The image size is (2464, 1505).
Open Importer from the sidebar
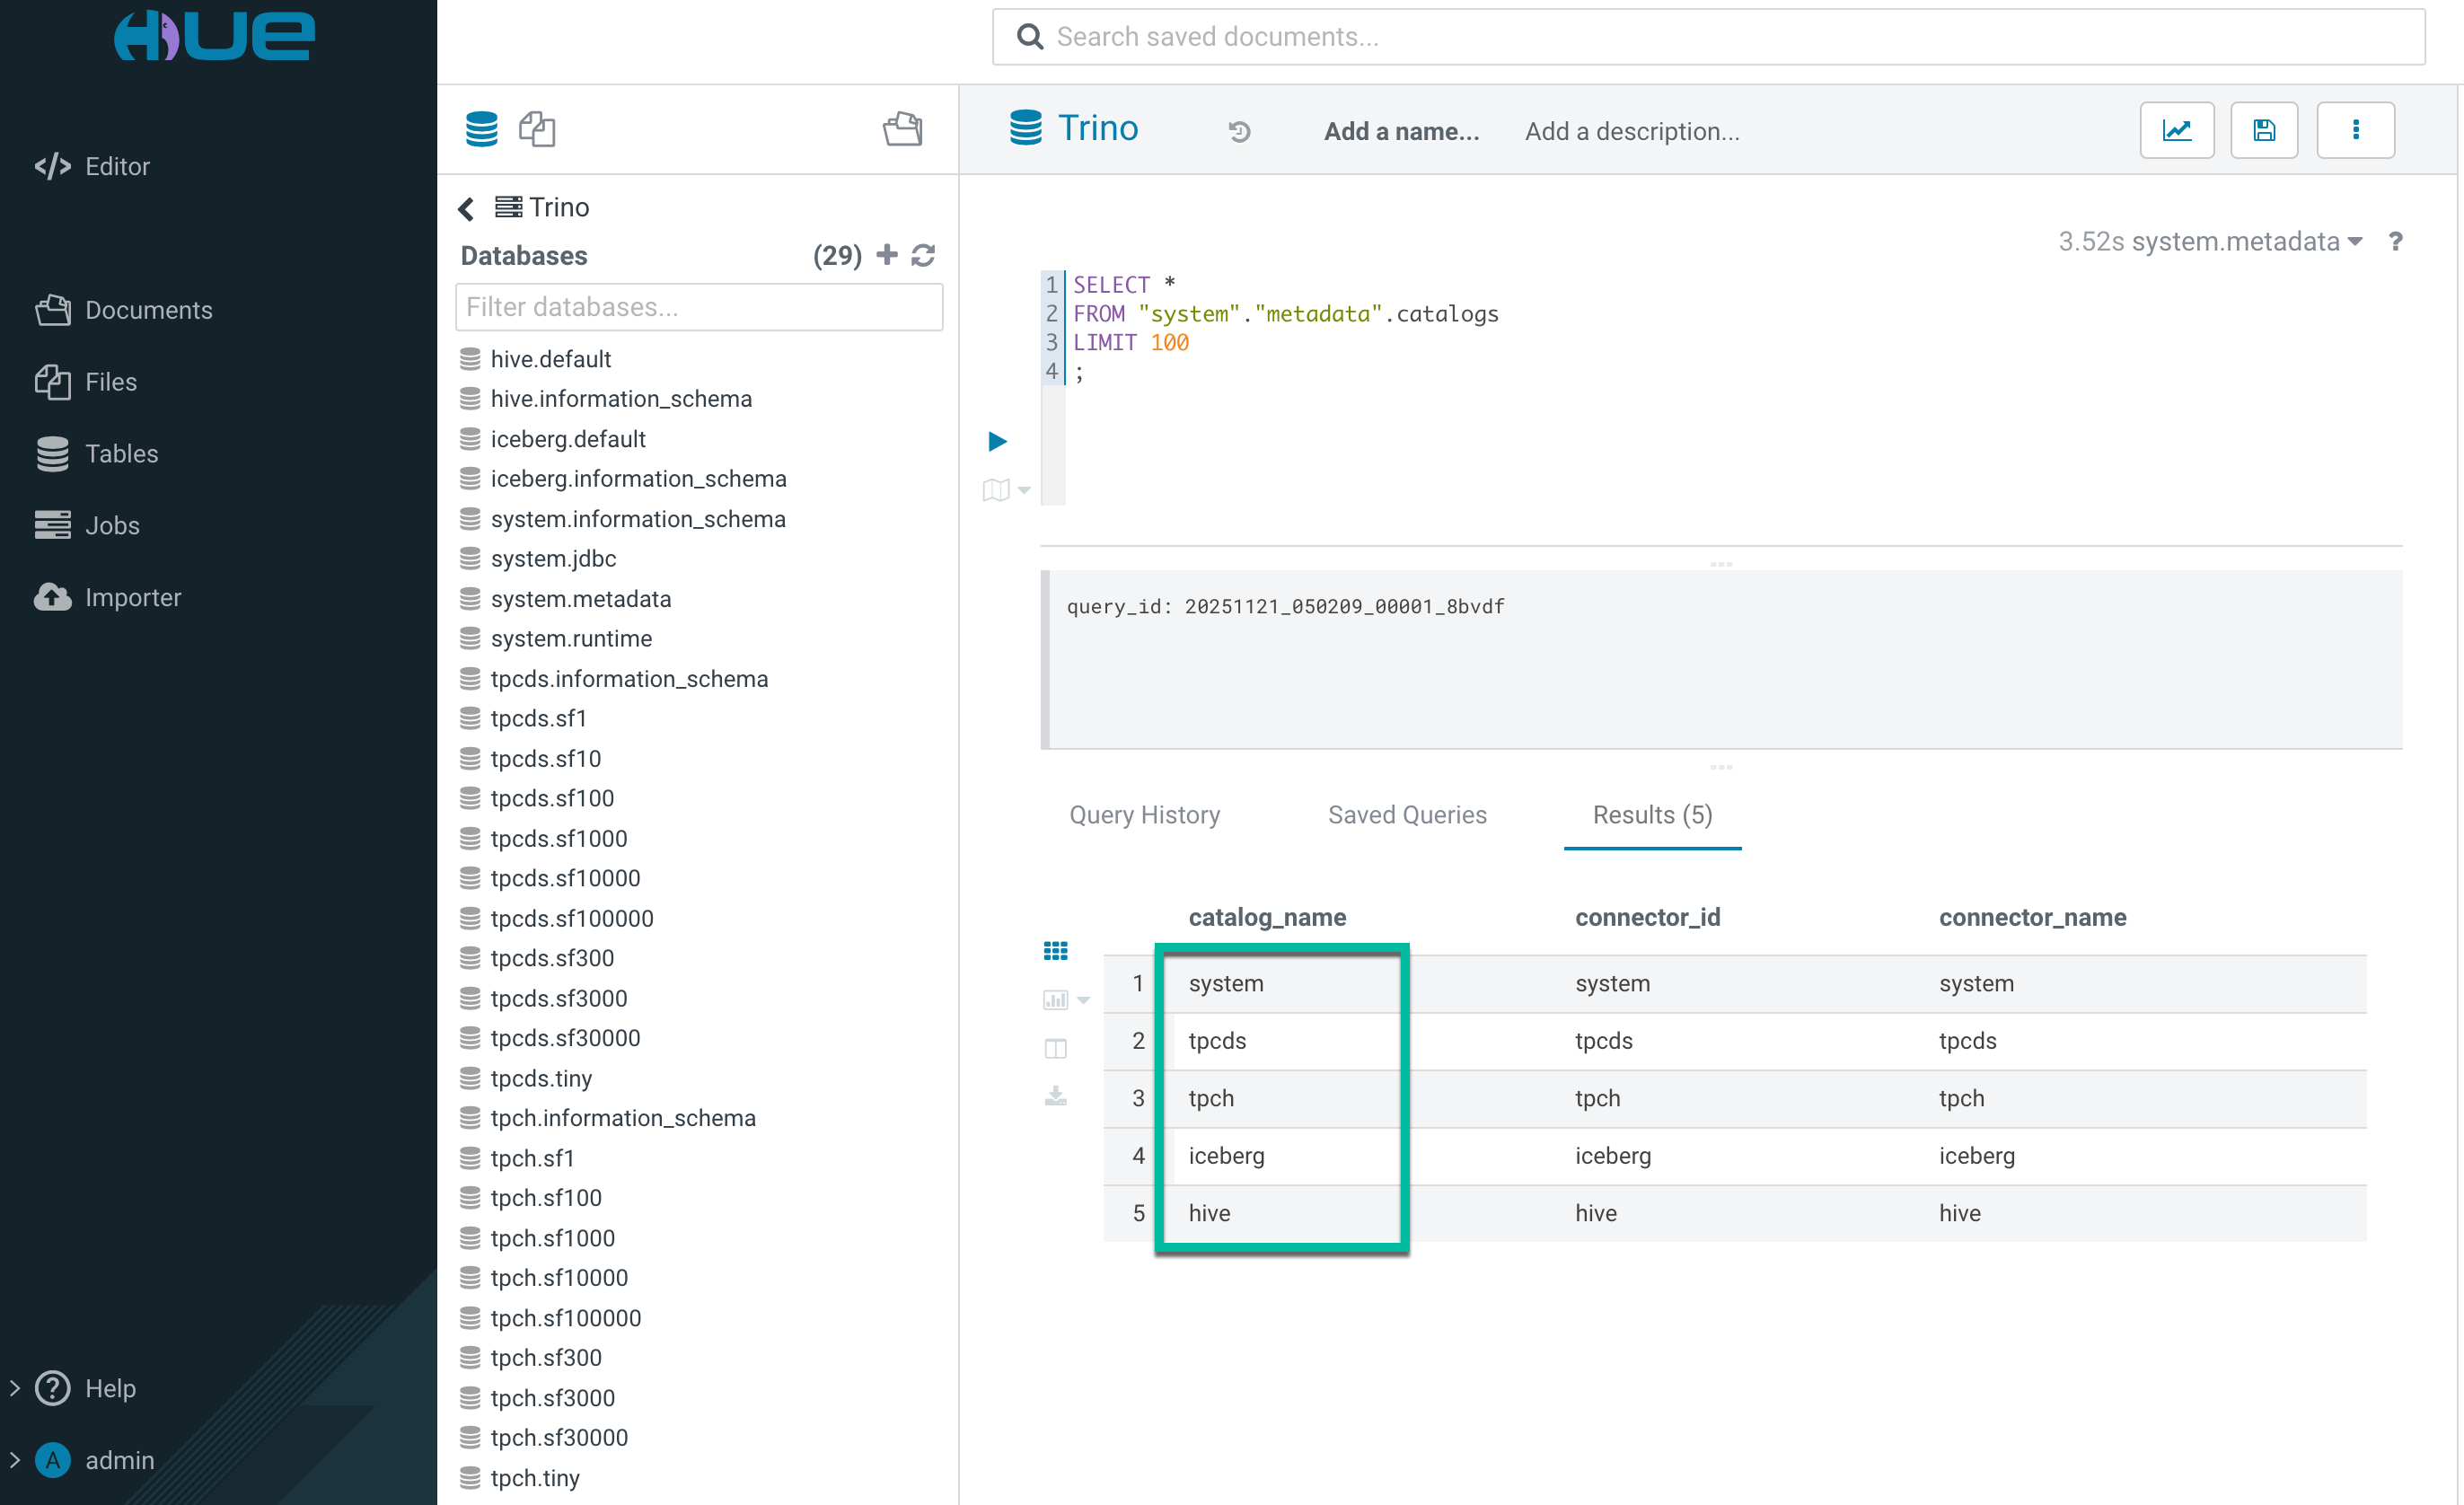[x=132, y=597]
